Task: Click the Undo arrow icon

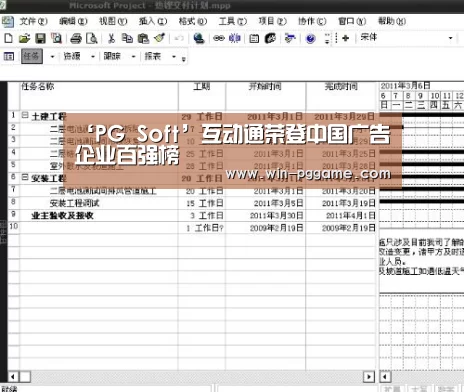Action: 179,38
